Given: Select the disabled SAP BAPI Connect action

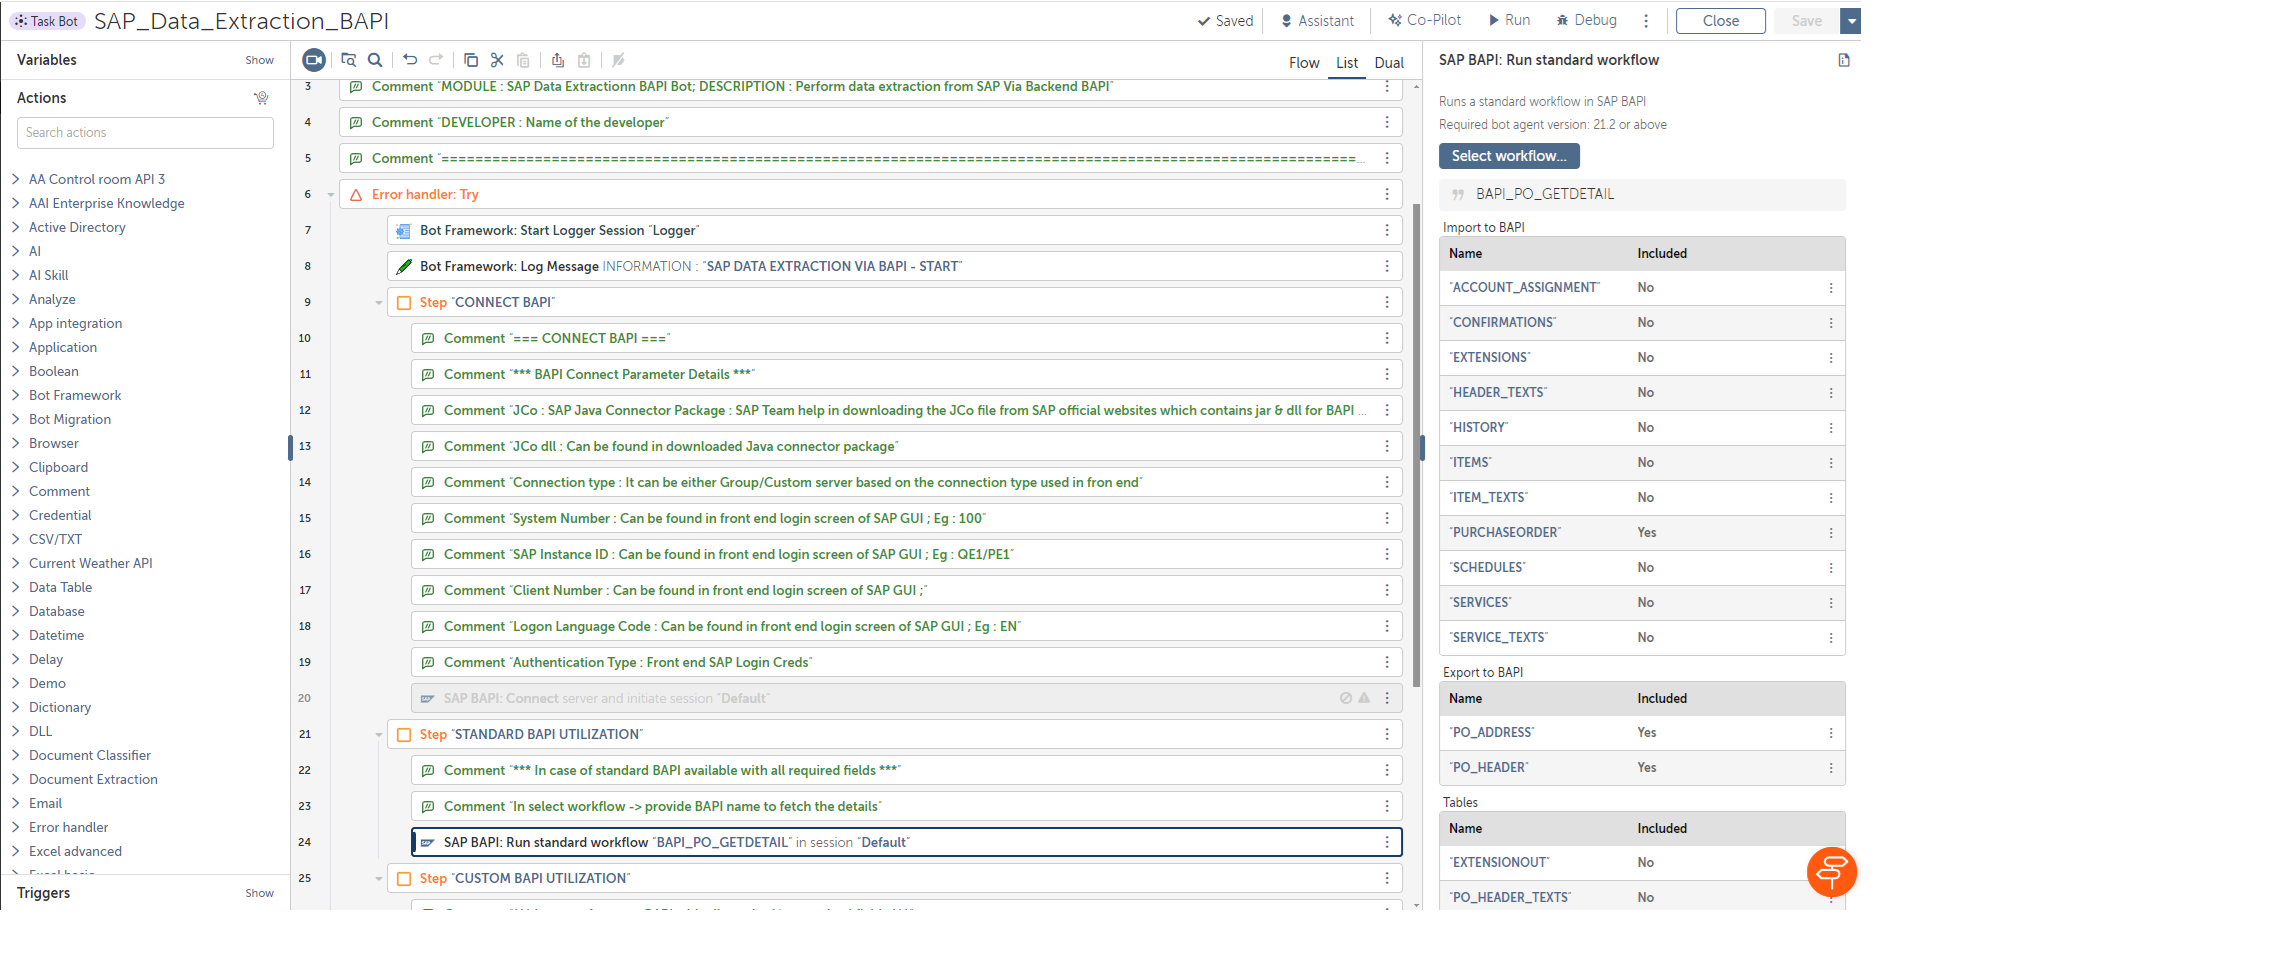Looking at the screenshot, I should click(906, 698).
